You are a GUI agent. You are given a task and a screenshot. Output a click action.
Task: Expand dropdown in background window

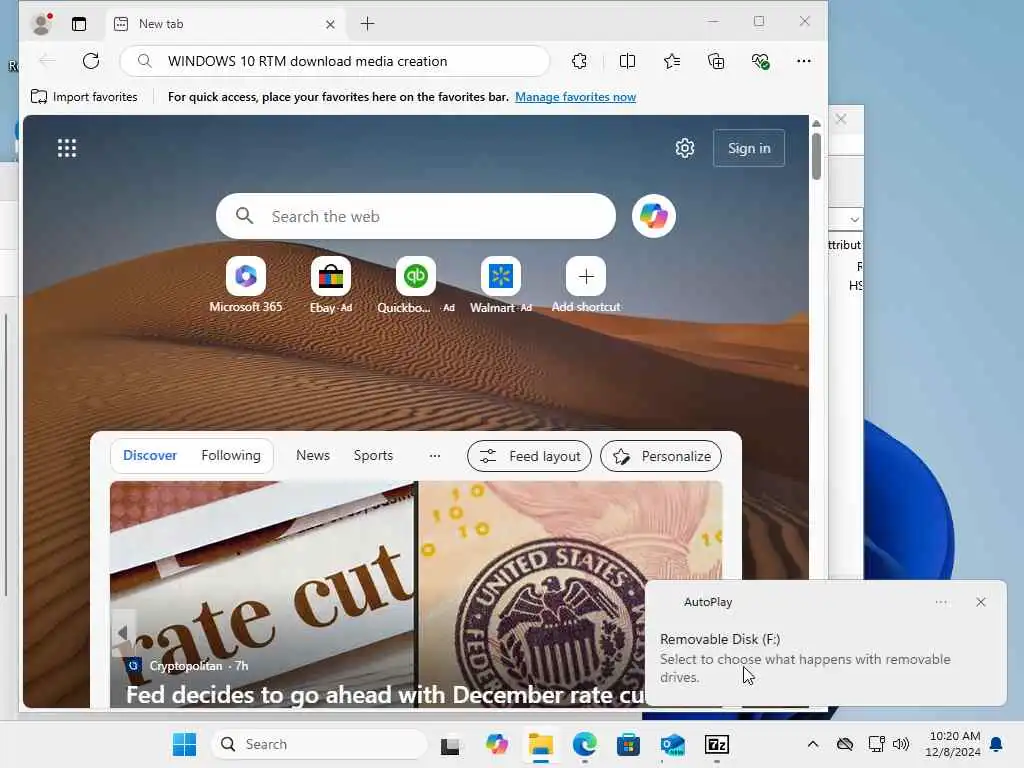(855, 219)
